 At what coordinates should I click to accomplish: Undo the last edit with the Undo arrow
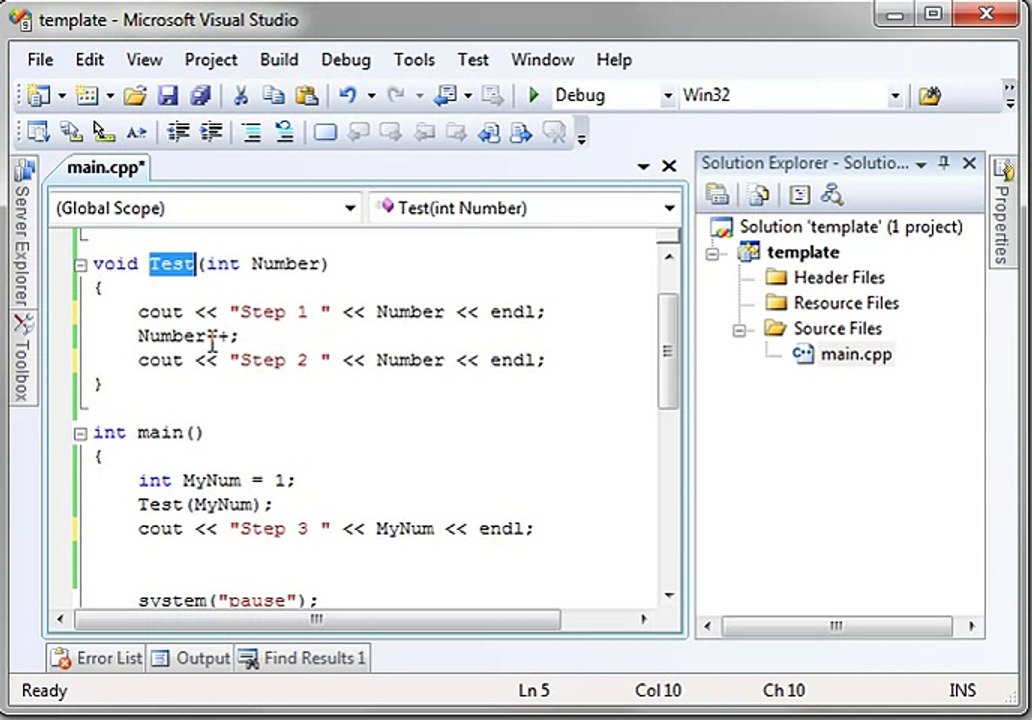point(348,96)
